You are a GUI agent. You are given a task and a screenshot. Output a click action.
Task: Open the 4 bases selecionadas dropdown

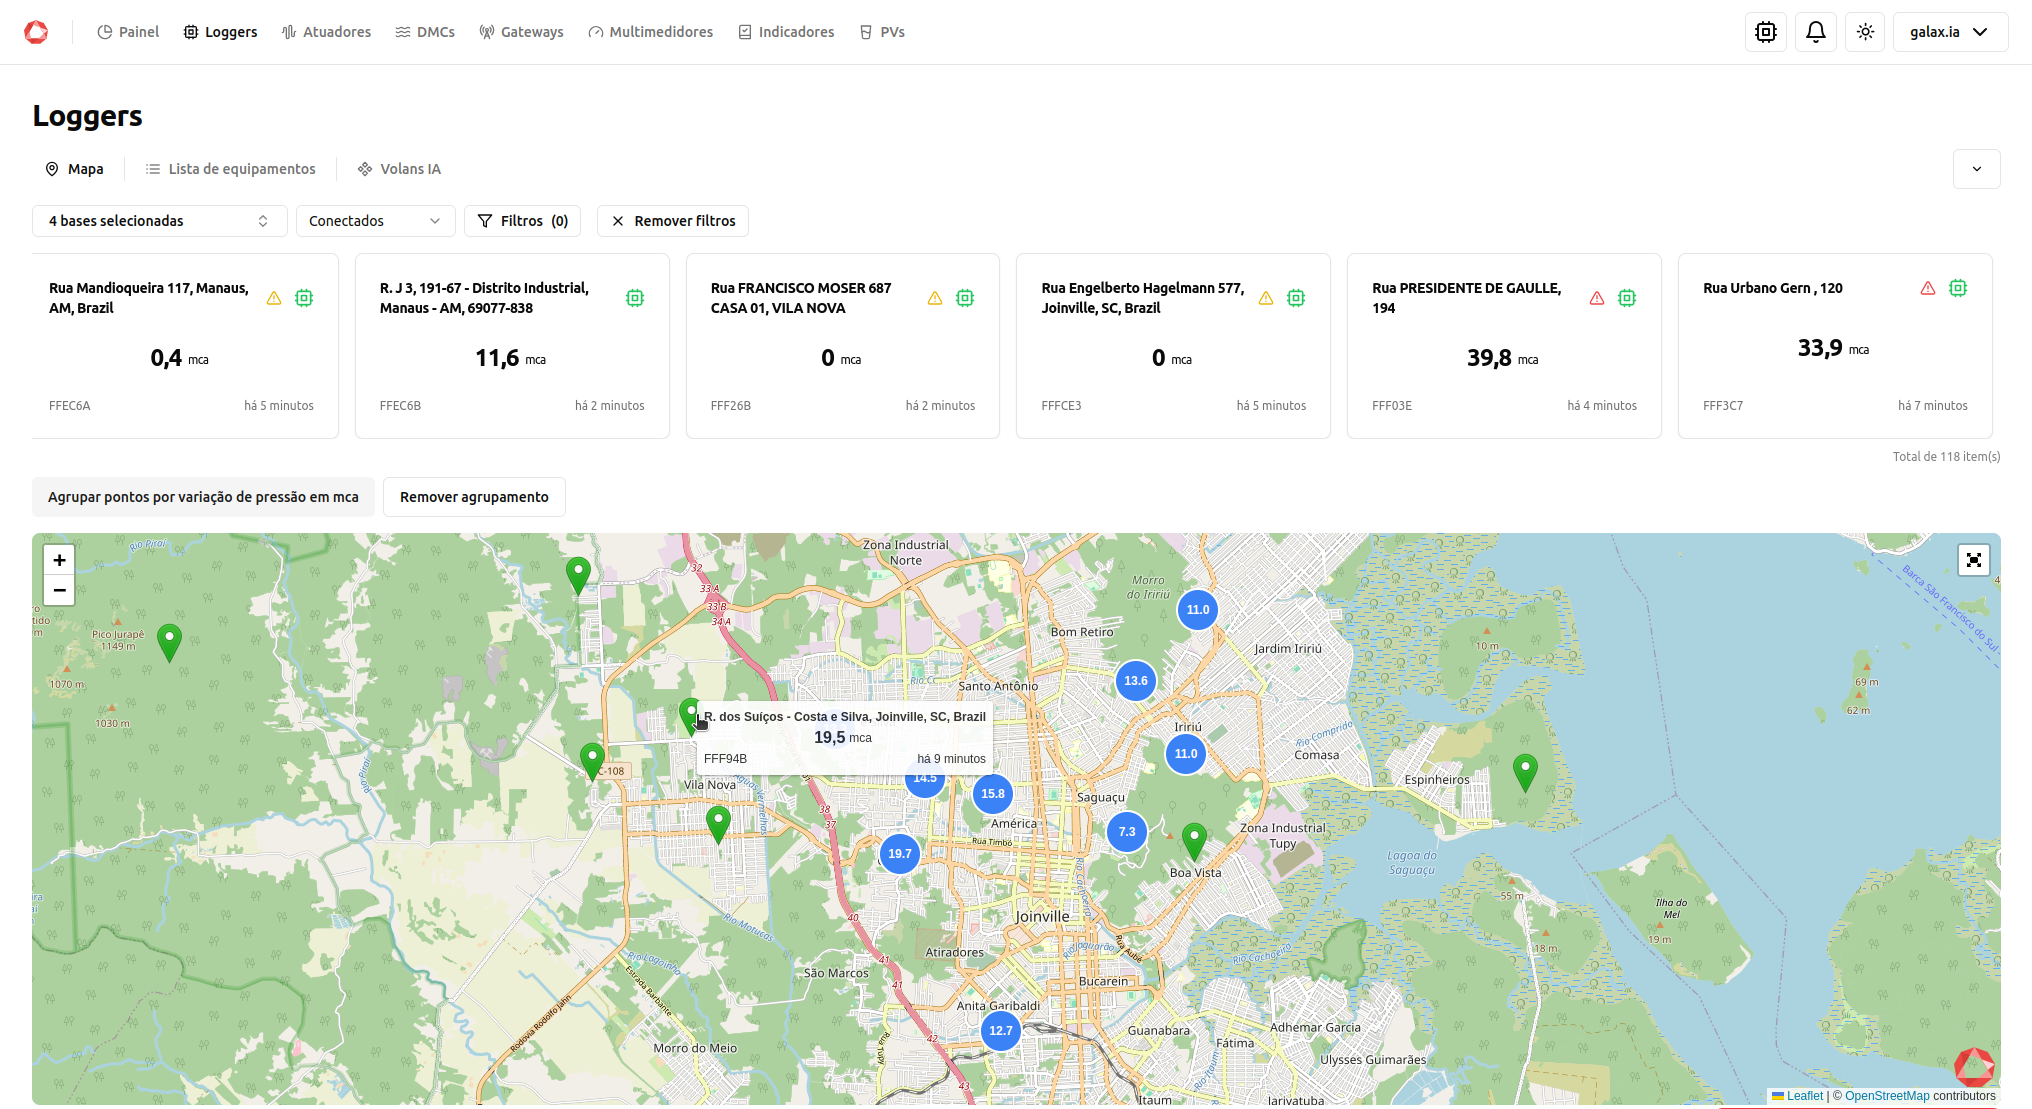pos(159,221)
